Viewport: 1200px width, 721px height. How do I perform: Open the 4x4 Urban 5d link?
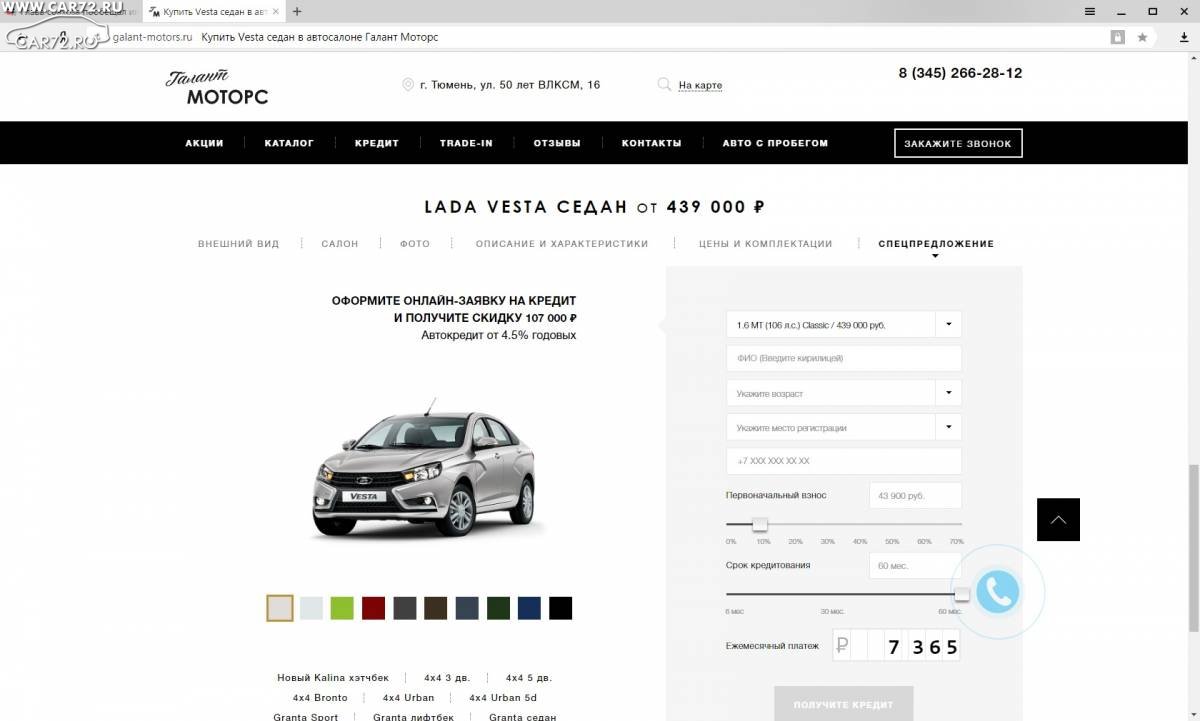click(503, 698)
